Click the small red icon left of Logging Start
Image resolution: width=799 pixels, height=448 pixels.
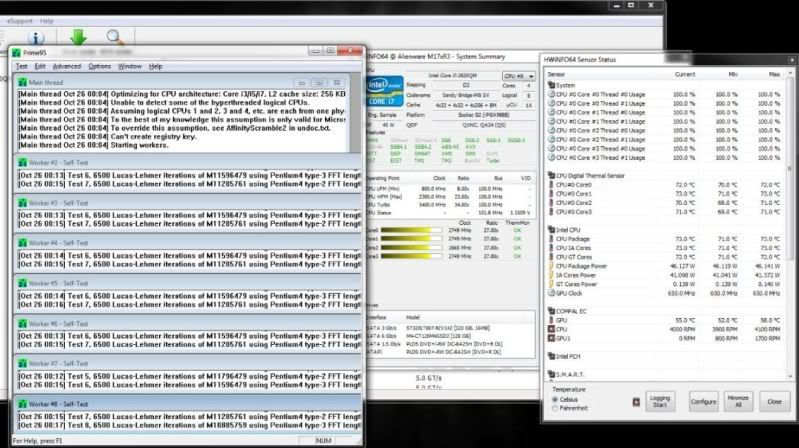coord(636,402)
